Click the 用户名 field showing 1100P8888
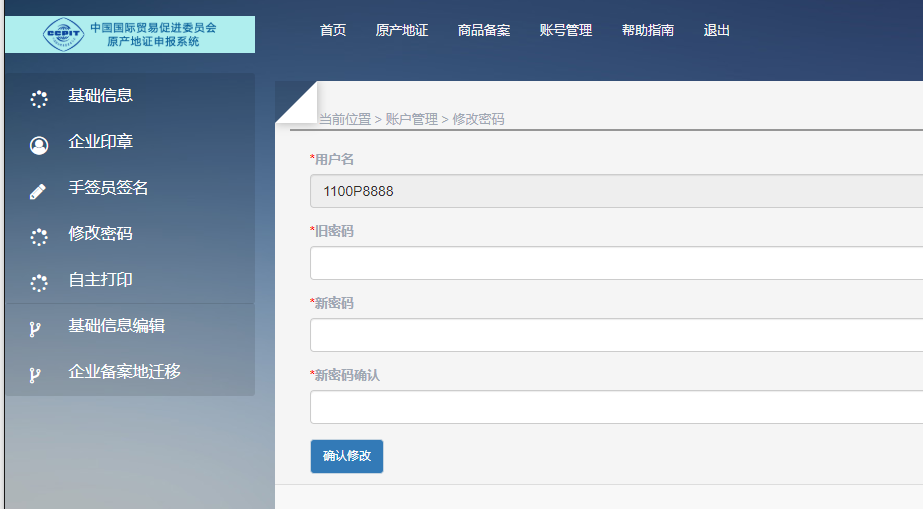Image resolution: width=923 pixels, height=509 pixels. [x=616, y=191]
